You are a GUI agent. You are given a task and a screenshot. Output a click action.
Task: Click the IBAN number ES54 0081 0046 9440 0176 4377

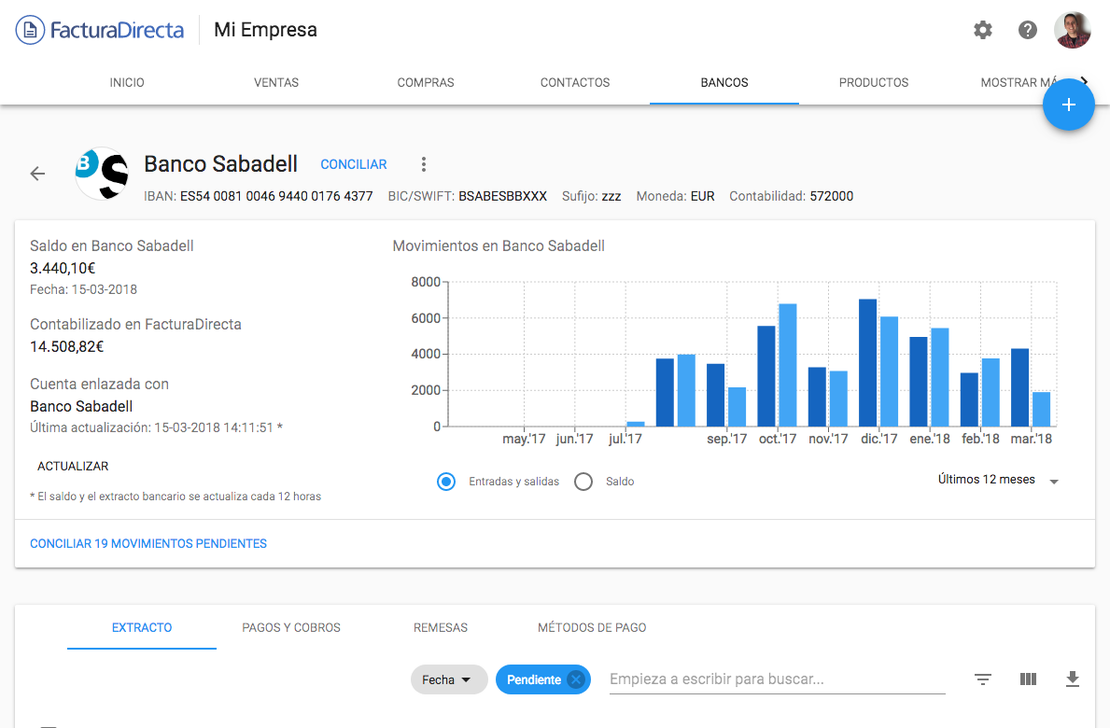276,196
